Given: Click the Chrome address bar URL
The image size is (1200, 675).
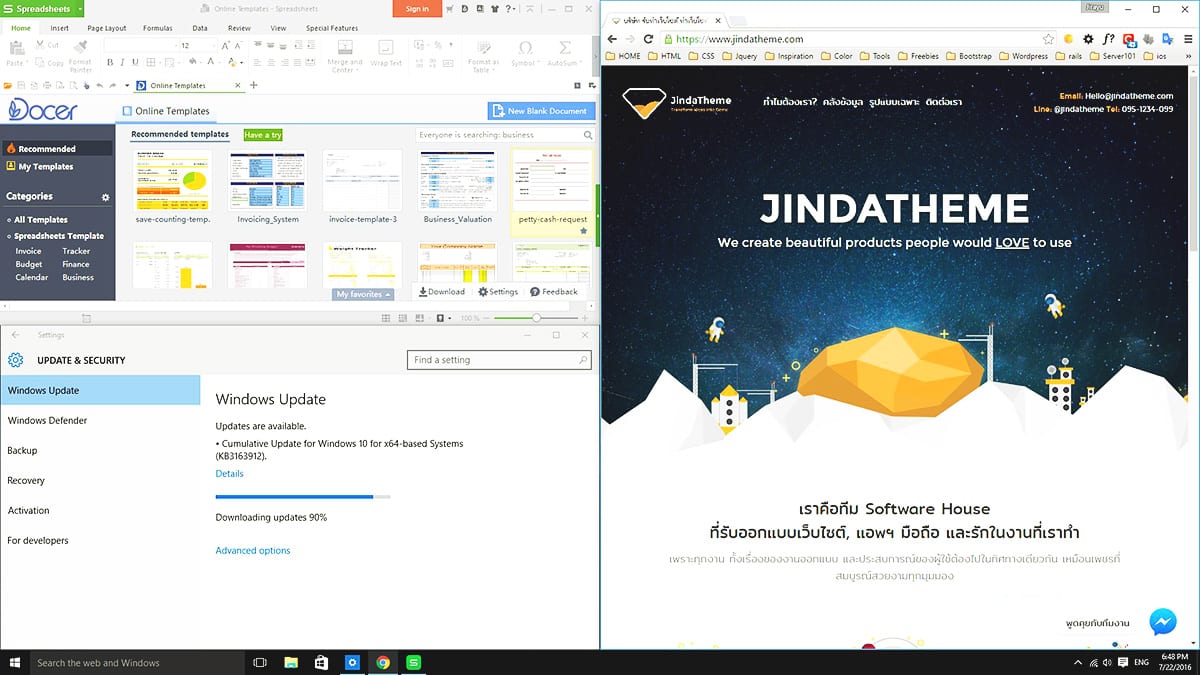Looking at the screenshot, I should point(740,39).
